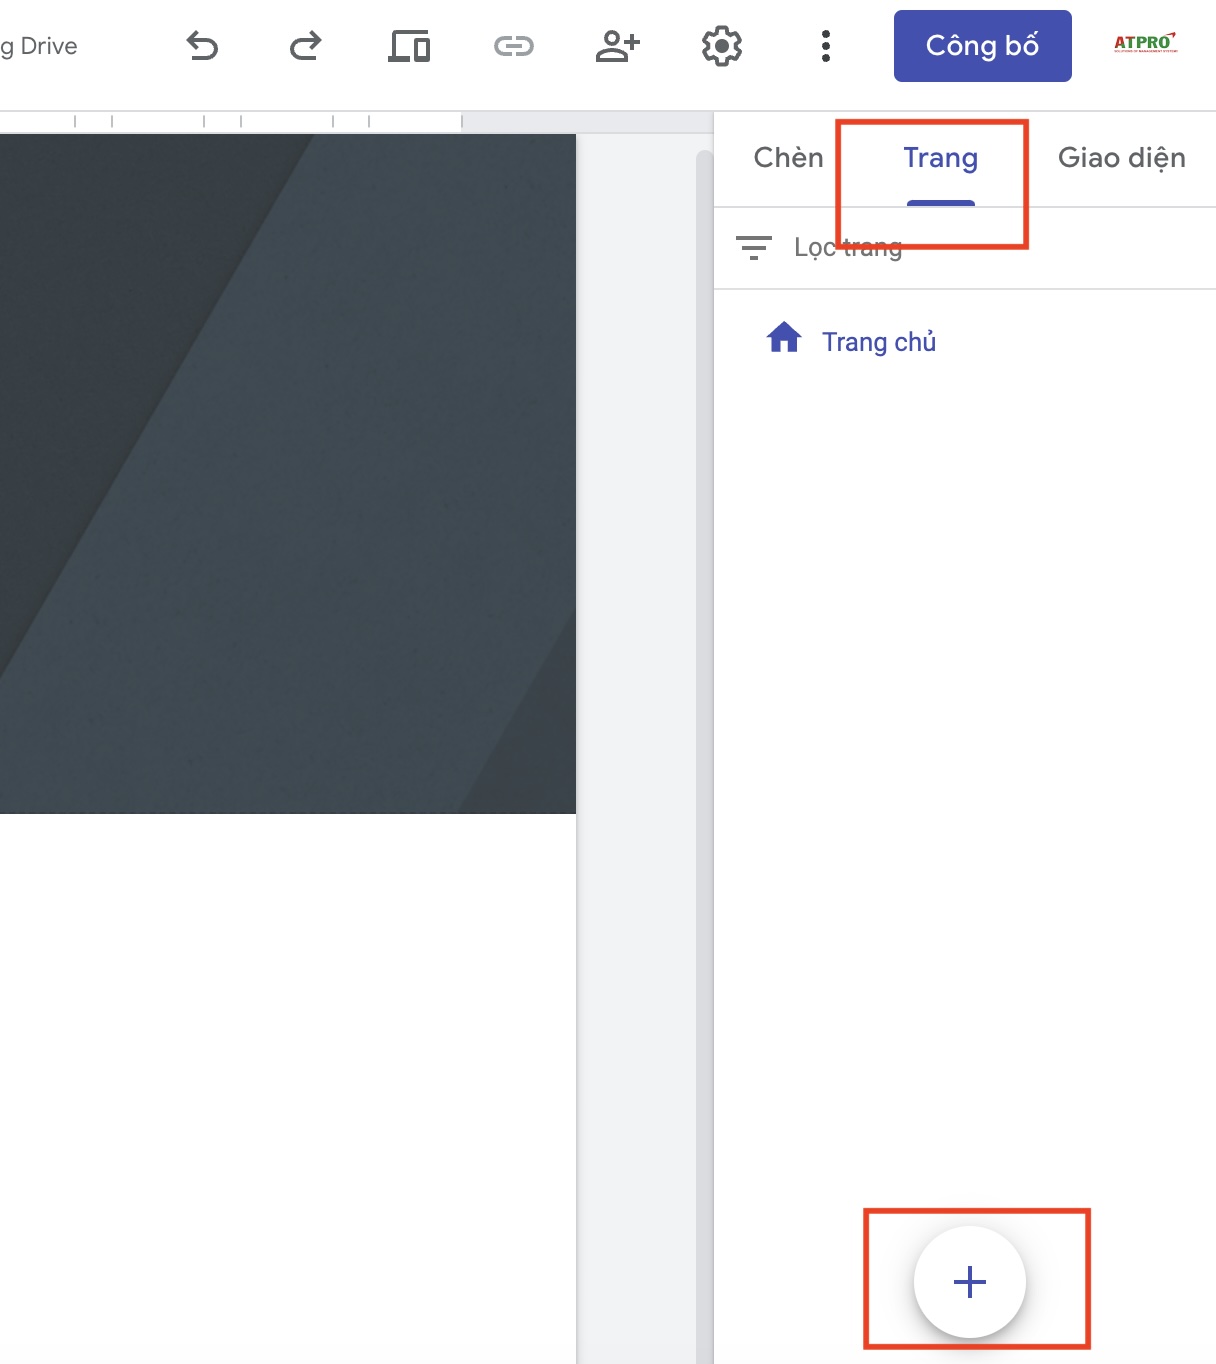This screenshot has width=1216, height=1364.
Task: Add a new page with plus button
Action: point(970,1282)
